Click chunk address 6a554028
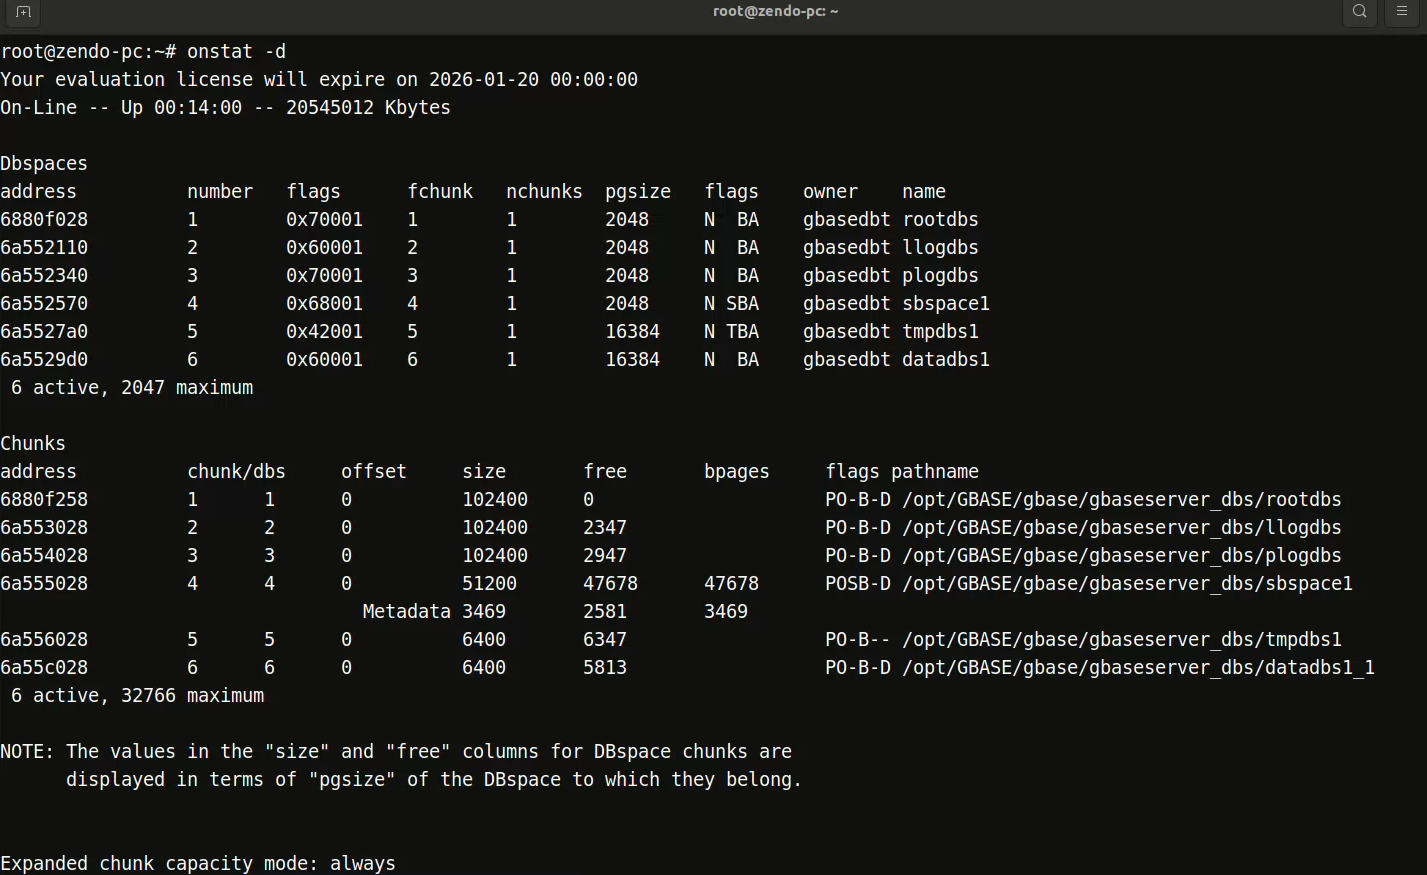Viewport: 1427px width, 875px height. point(44,556)
